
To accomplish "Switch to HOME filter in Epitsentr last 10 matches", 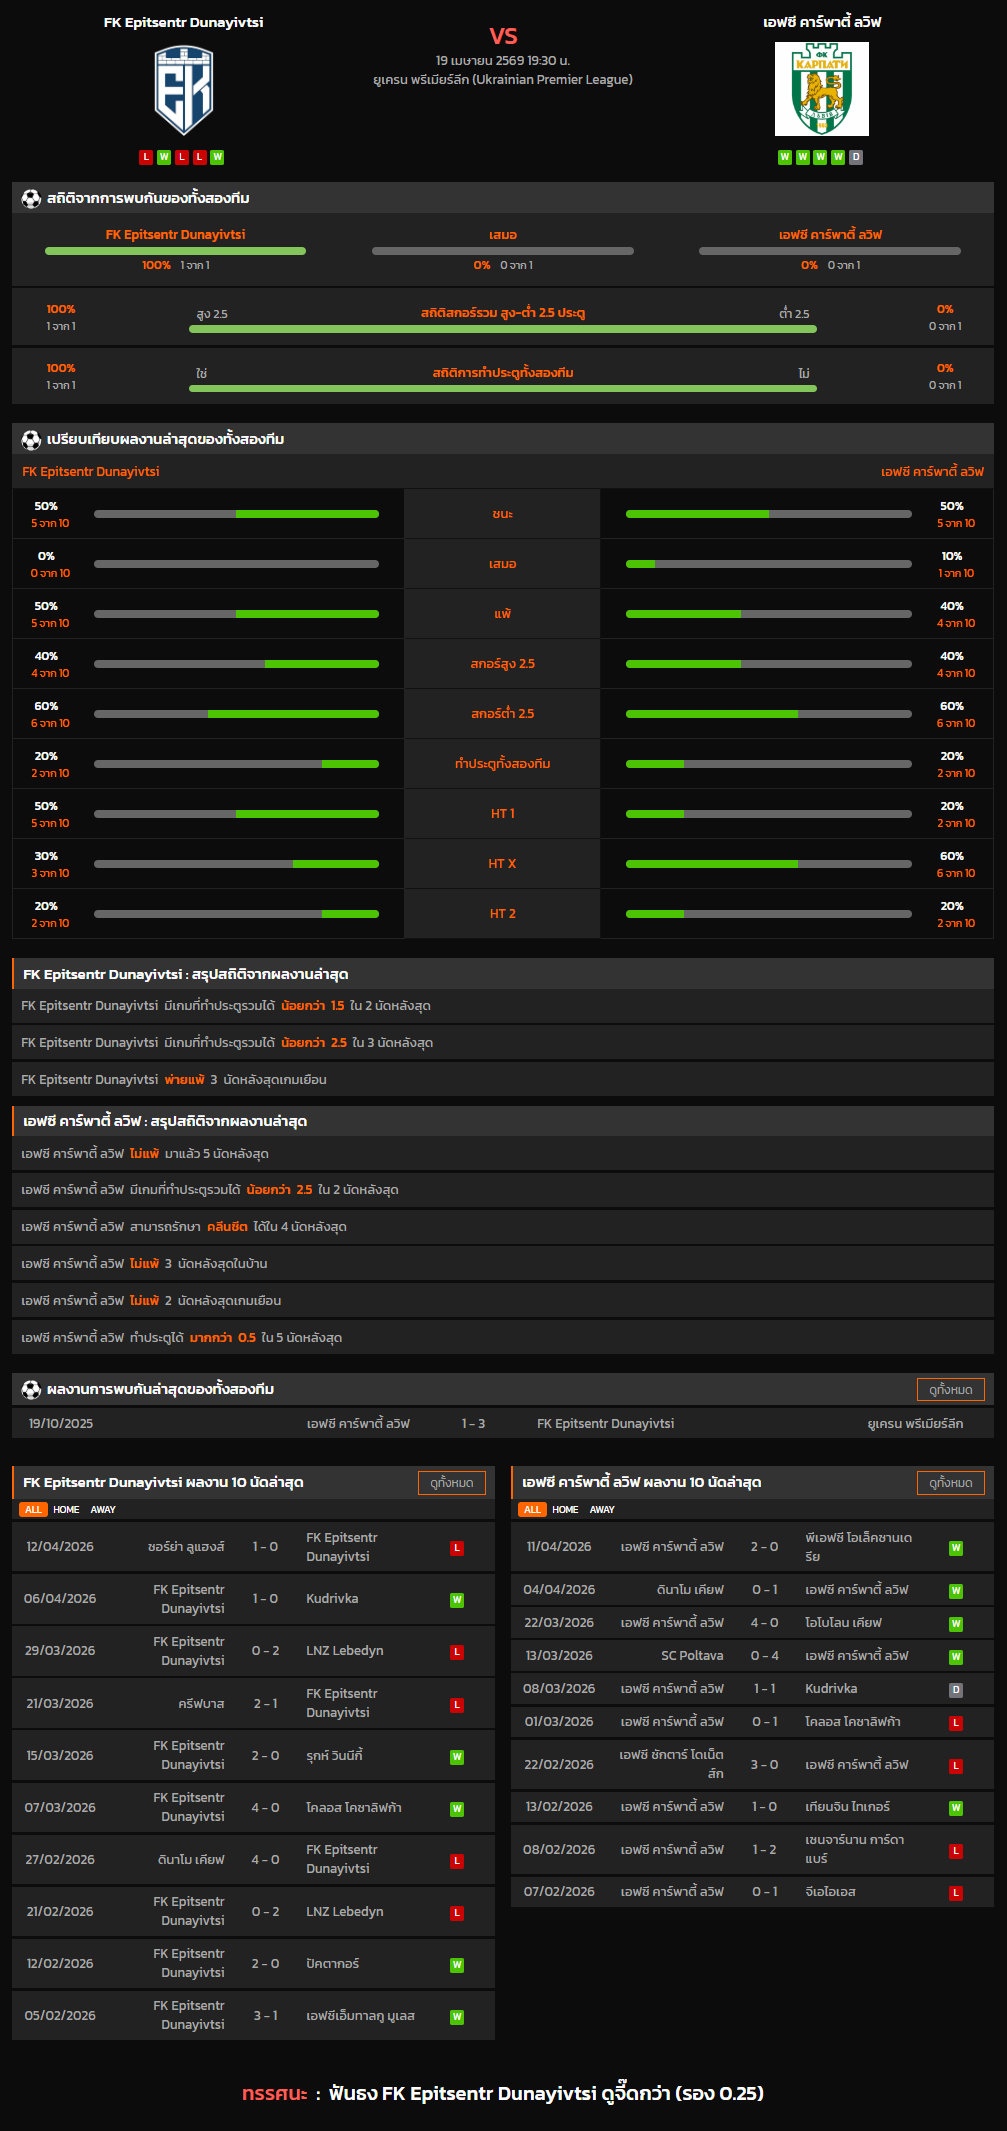I will click(66, 1510).
